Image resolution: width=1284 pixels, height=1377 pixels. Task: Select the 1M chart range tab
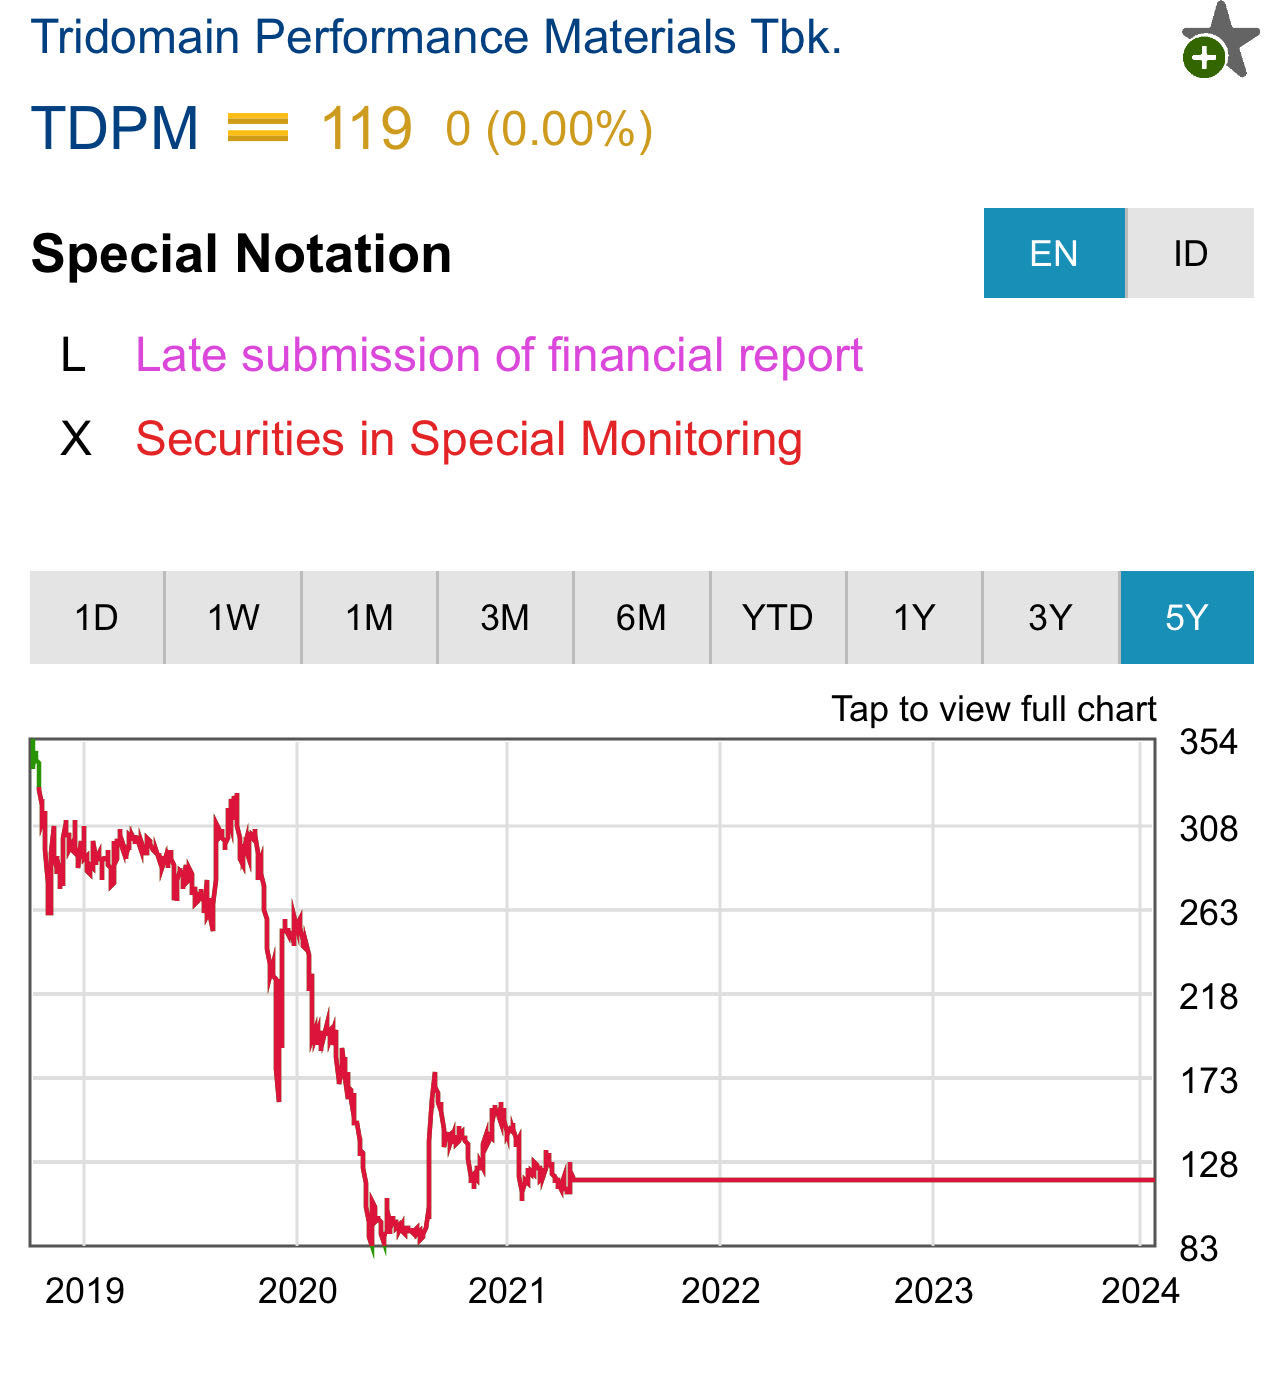click(x=369, y=617)
